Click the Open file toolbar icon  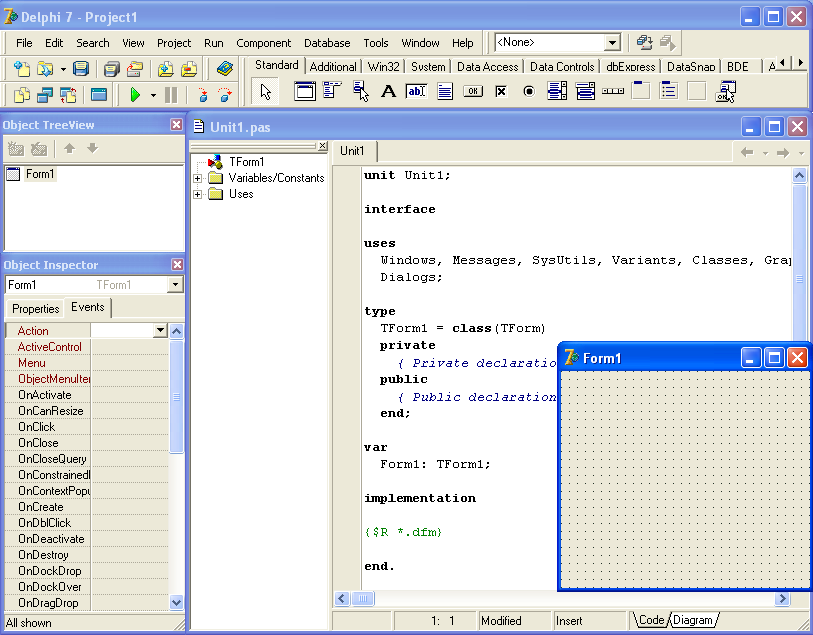(x=45, y=68)
